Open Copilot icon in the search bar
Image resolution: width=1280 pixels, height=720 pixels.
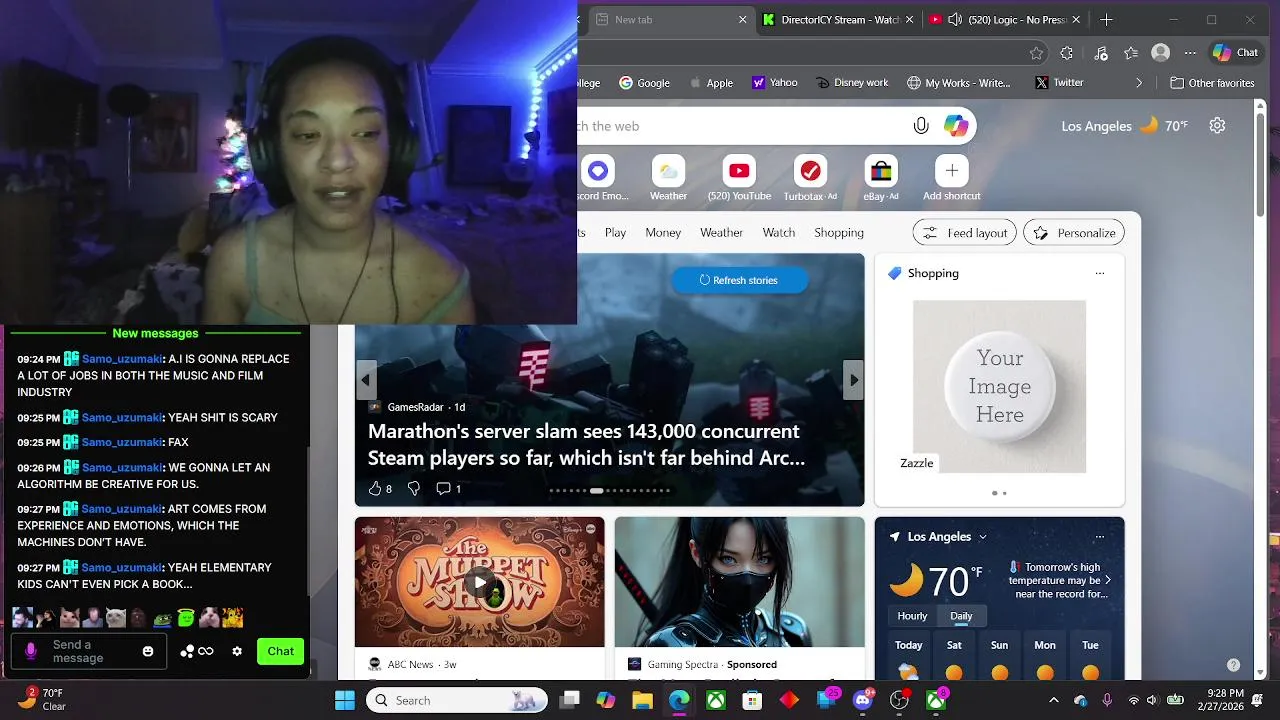coord(956,126)
